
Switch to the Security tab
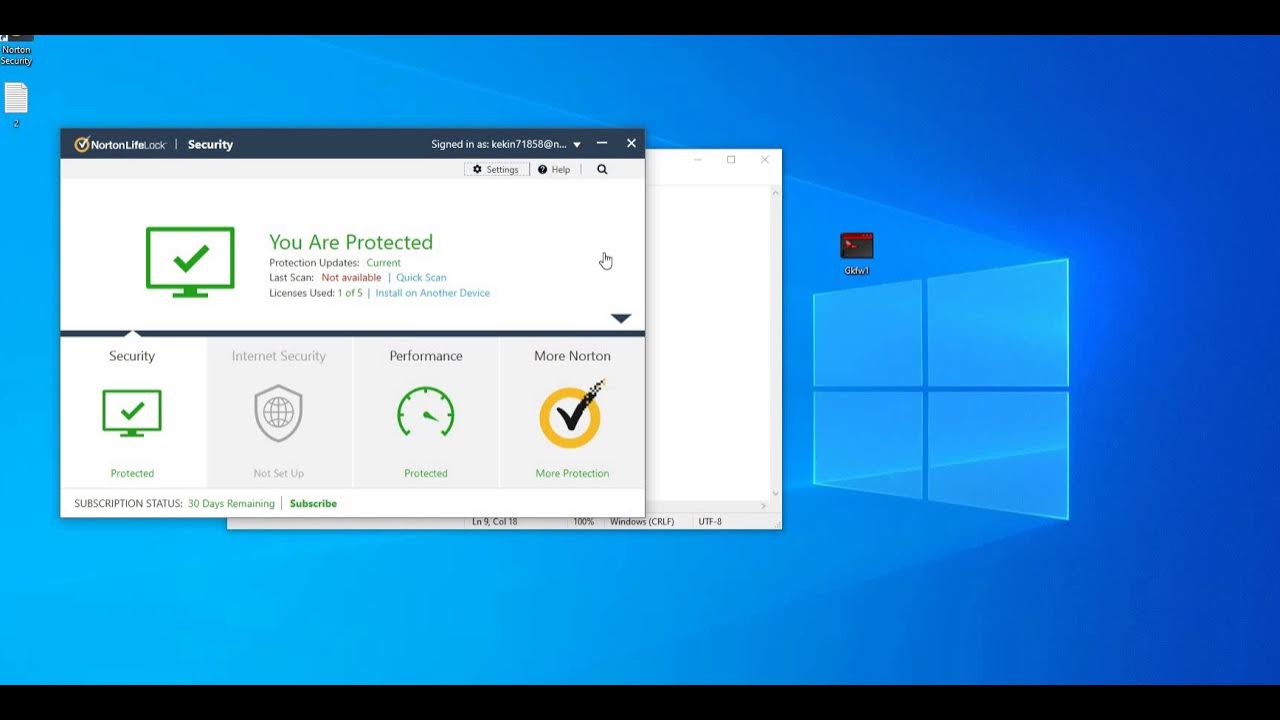tap(132, 412)
